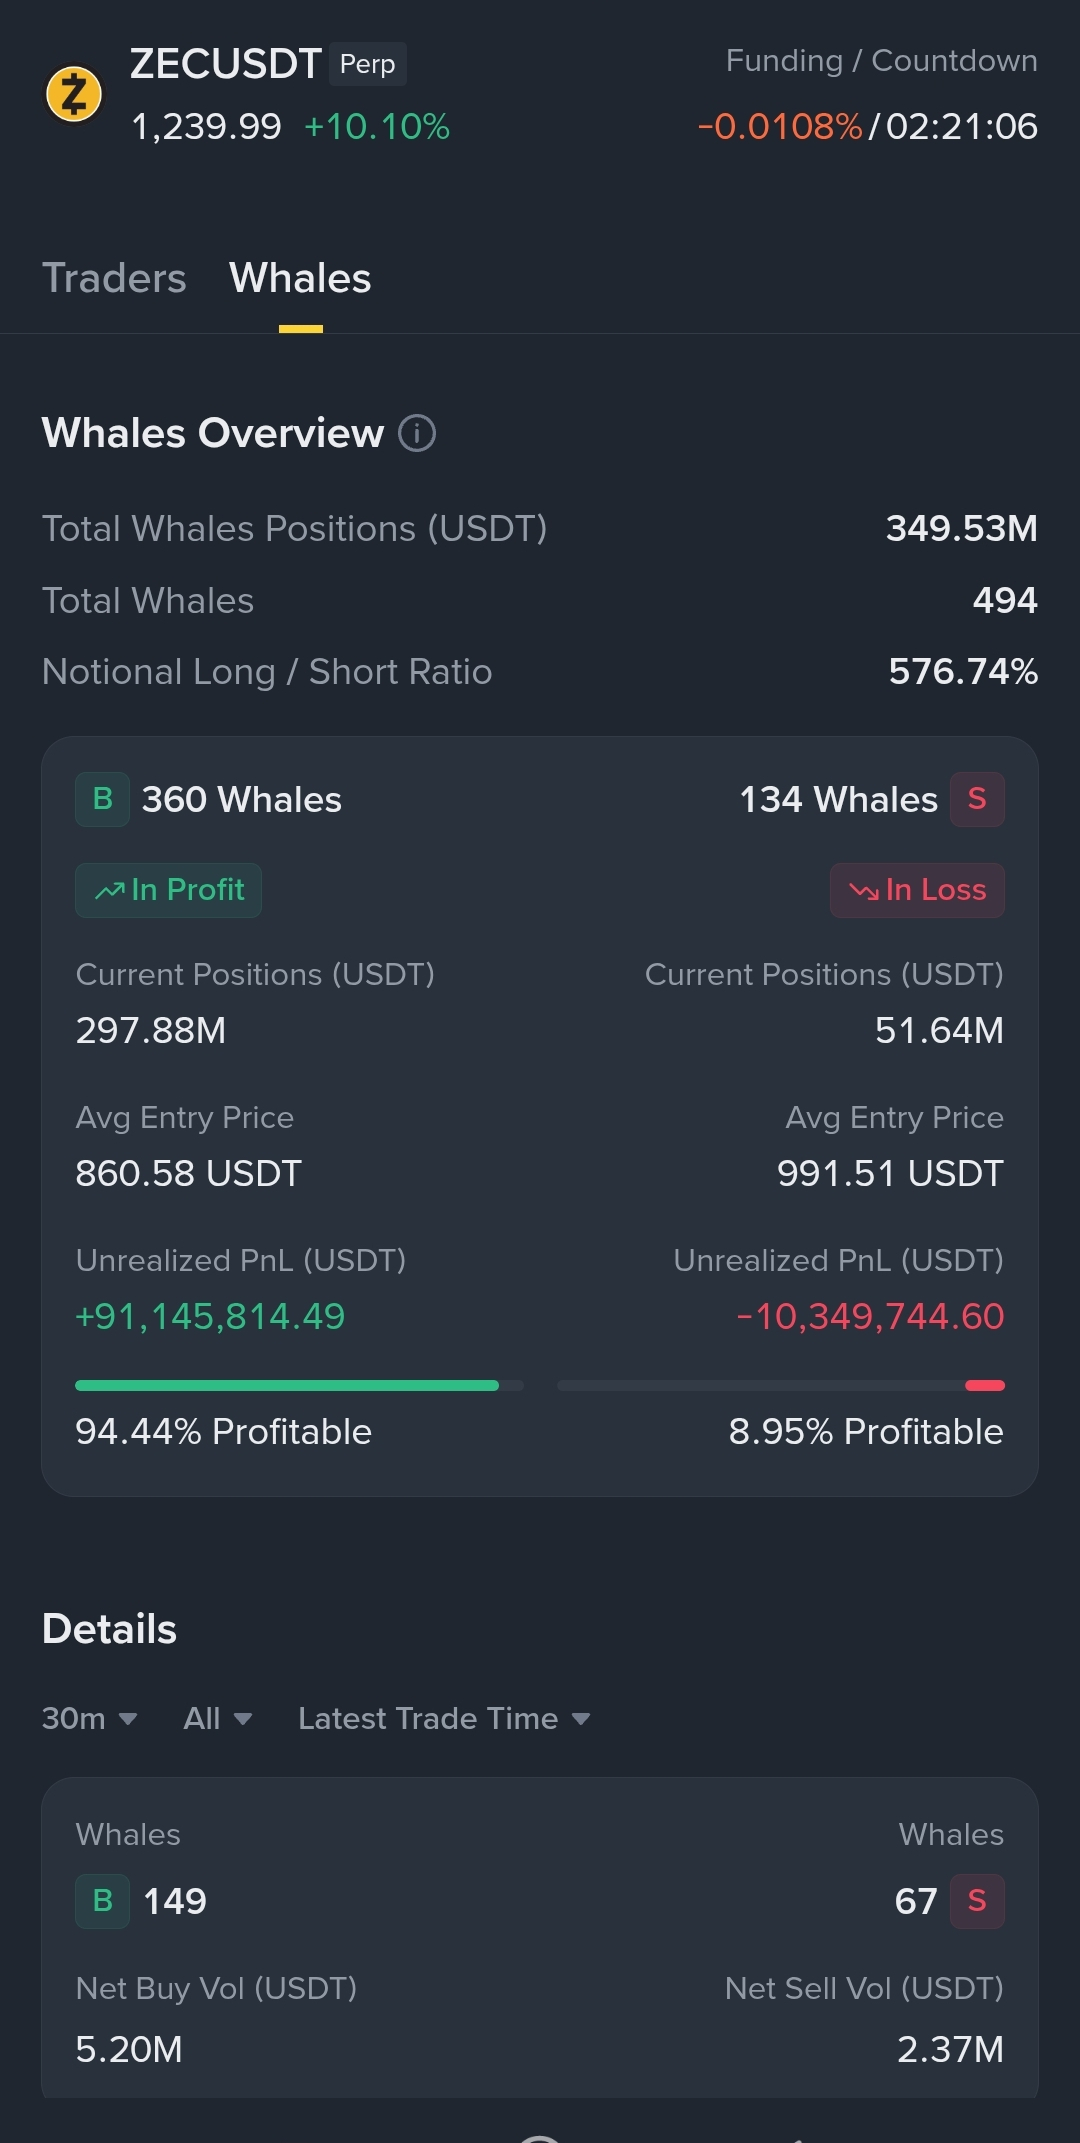Tap the short unrealized PnL -10,349,744.60

[870, 1316]
